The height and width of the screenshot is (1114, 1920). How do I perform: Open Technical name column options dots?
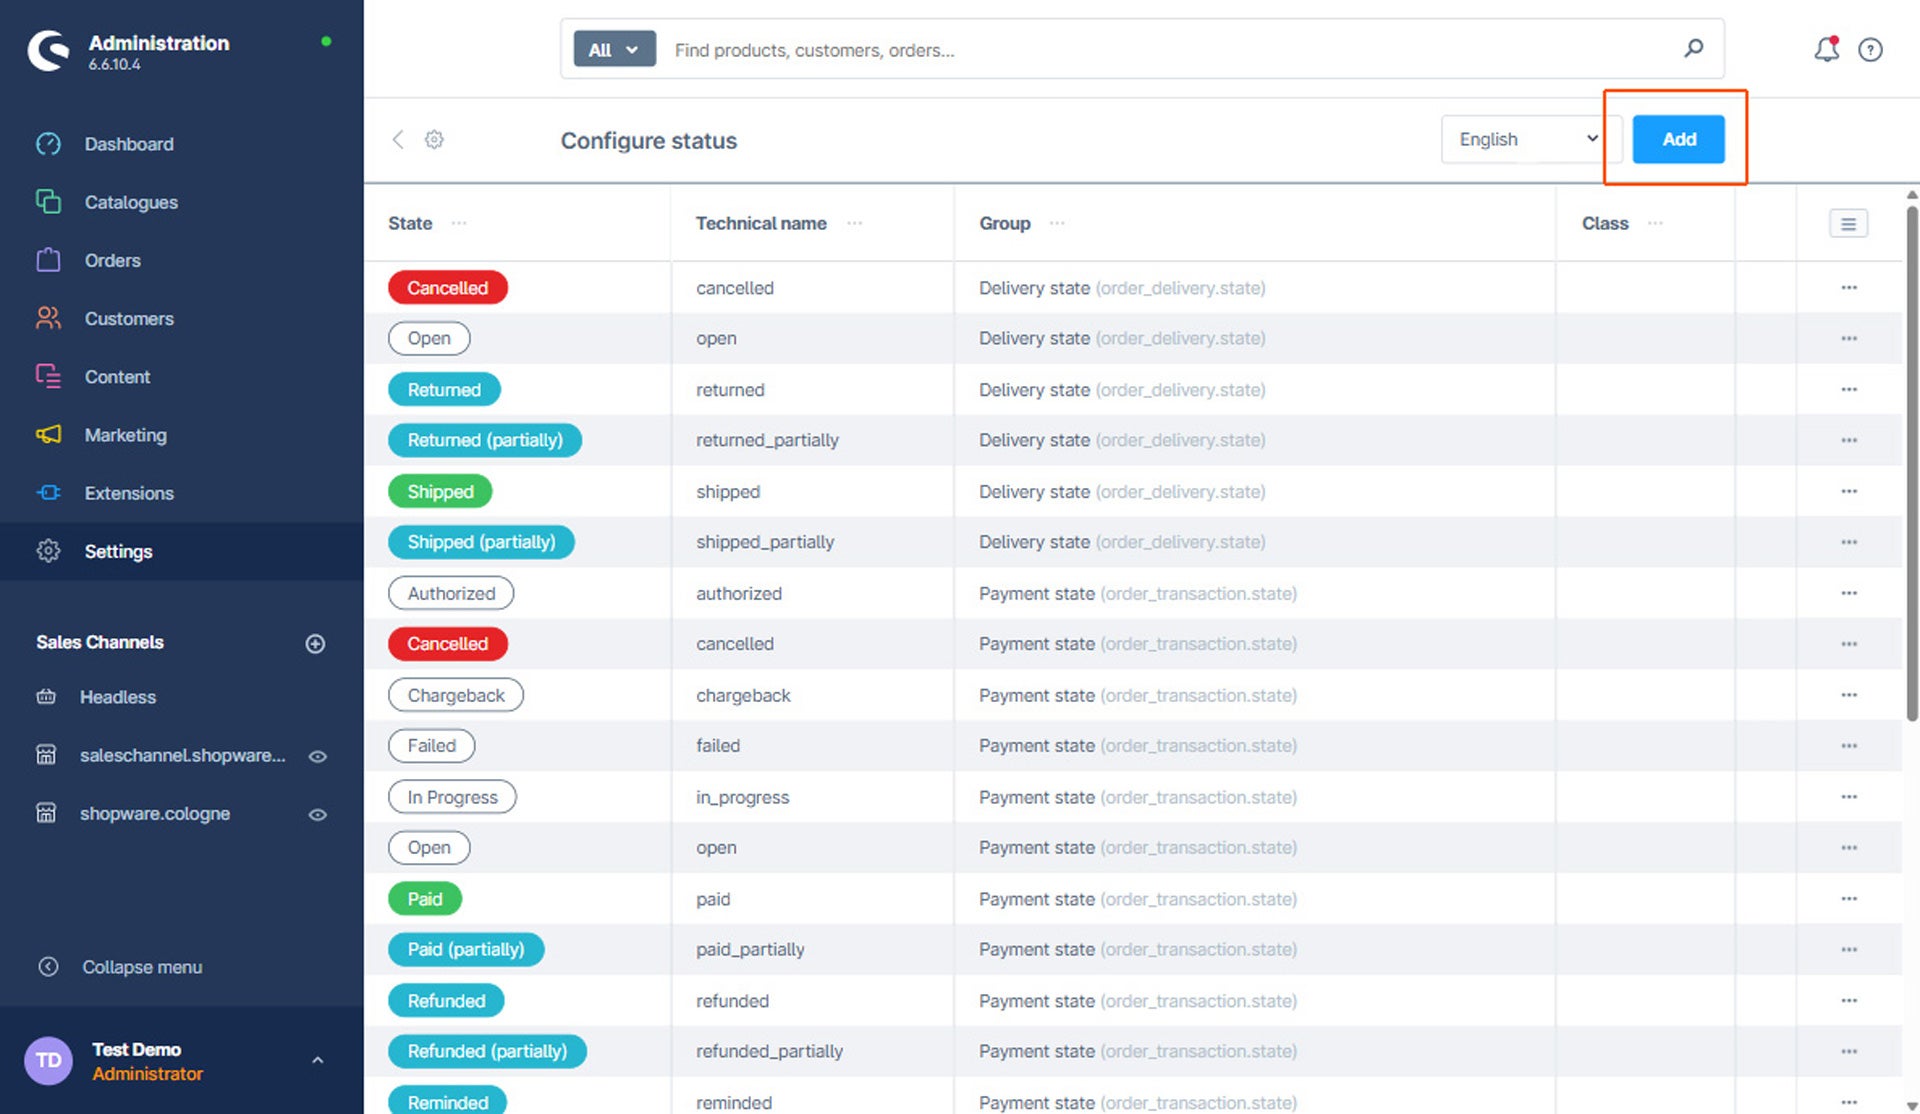854,223
